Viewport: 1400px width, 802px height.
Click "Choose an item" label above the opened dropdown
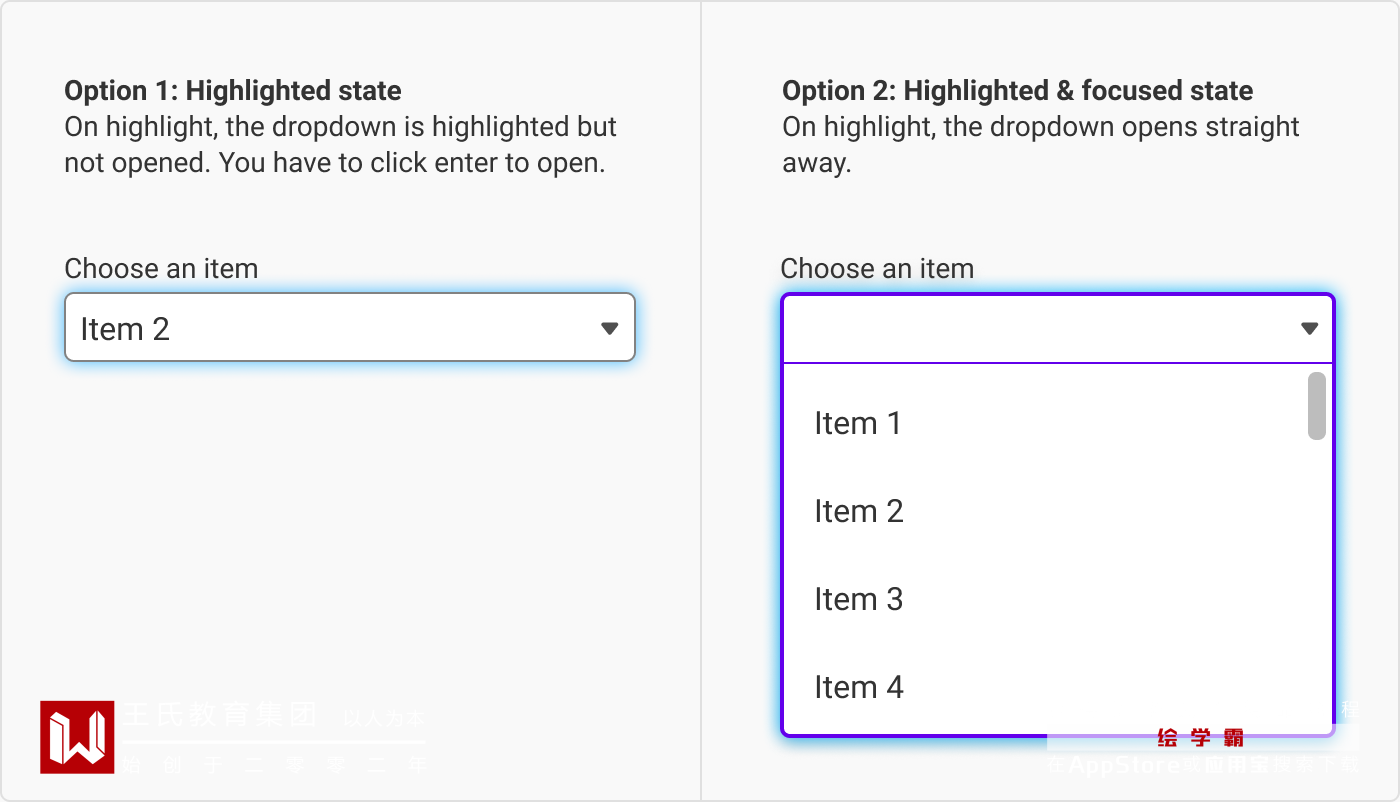click(x=877, y=269)
